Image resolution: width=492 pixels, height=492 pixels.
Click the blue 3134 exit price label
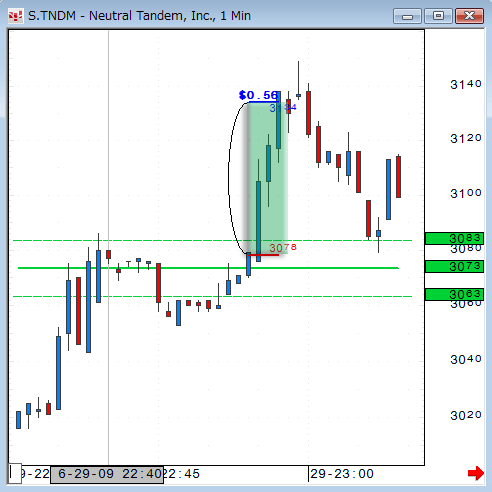[283, 108]
